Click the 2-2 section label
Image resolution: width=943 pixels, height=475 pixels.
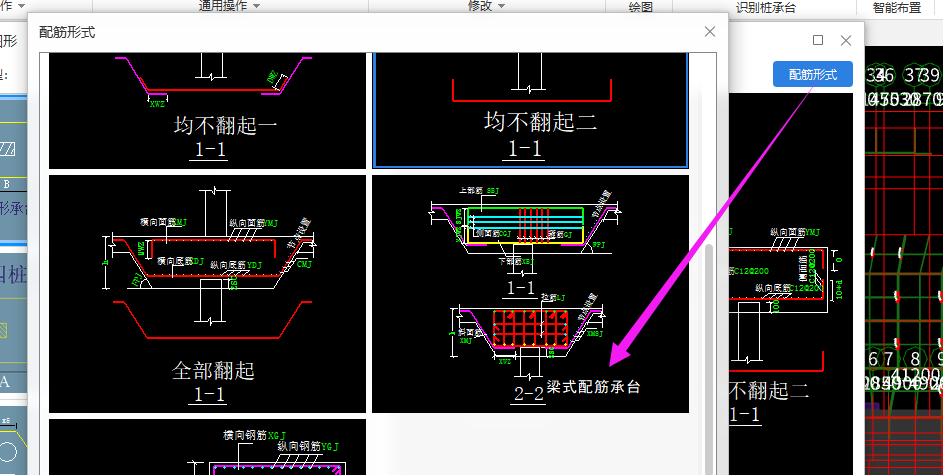[529, 394]
